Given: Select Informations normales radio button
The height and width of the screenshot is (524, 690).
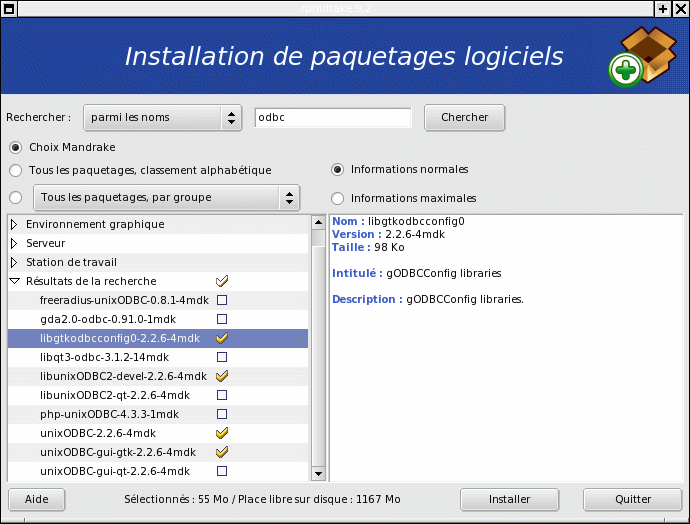Looking at the screenshot, I should (x=338, y=169).
